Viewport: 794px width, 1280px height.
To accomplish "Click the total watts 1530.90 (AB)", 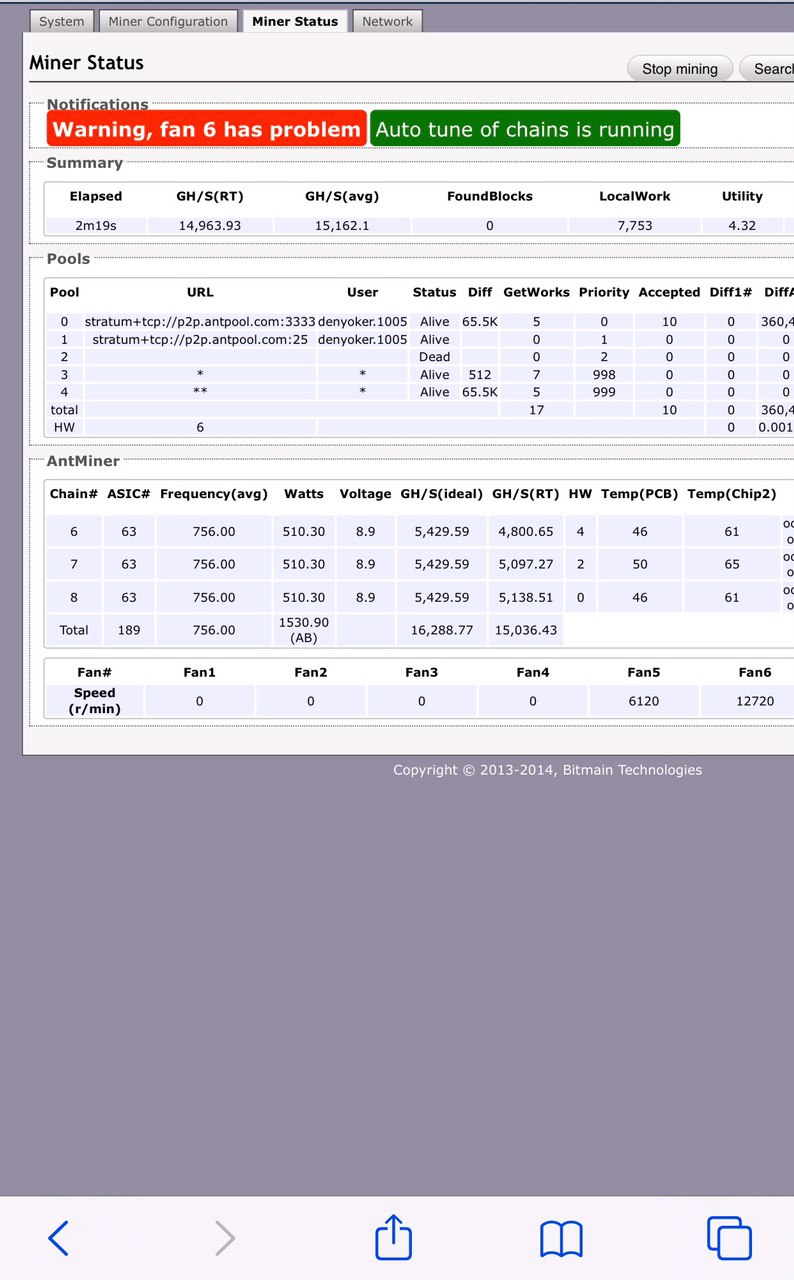I will (304, 630).
